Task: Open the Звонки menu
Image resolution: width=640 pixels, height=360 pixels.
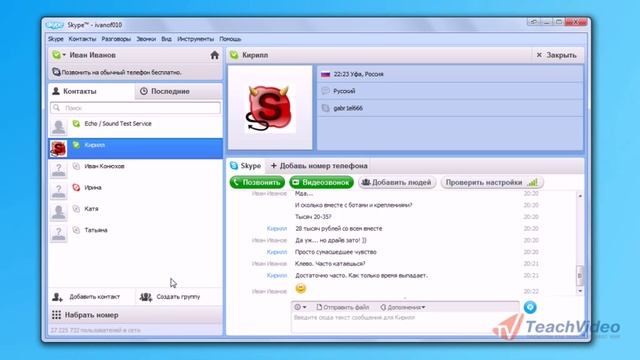Action: (x=146, y=39)
